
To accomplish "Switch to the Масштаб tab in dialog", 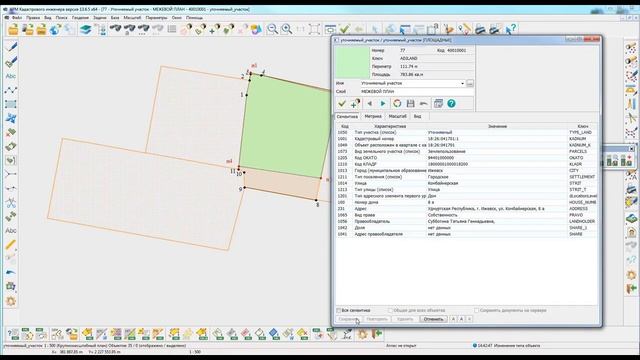I will [x=398, y=116].
